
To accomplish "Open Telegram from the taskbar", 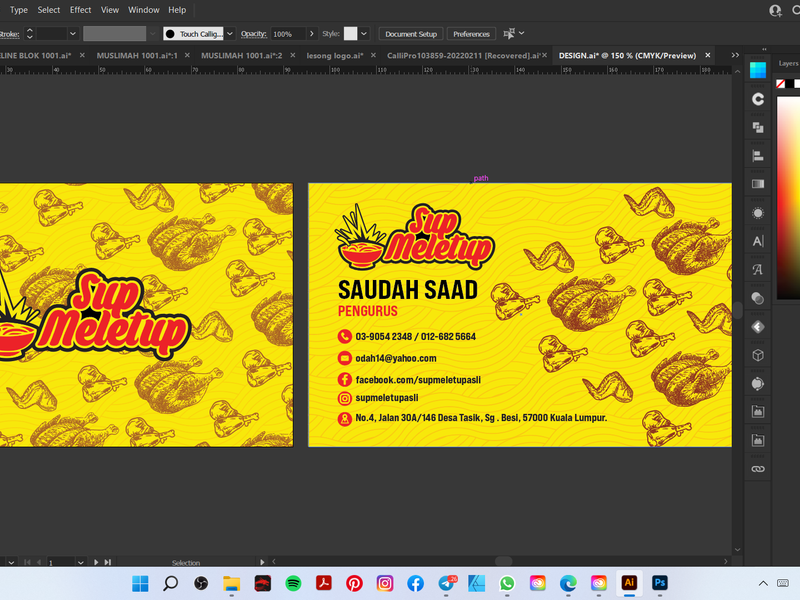I will 446,583.
